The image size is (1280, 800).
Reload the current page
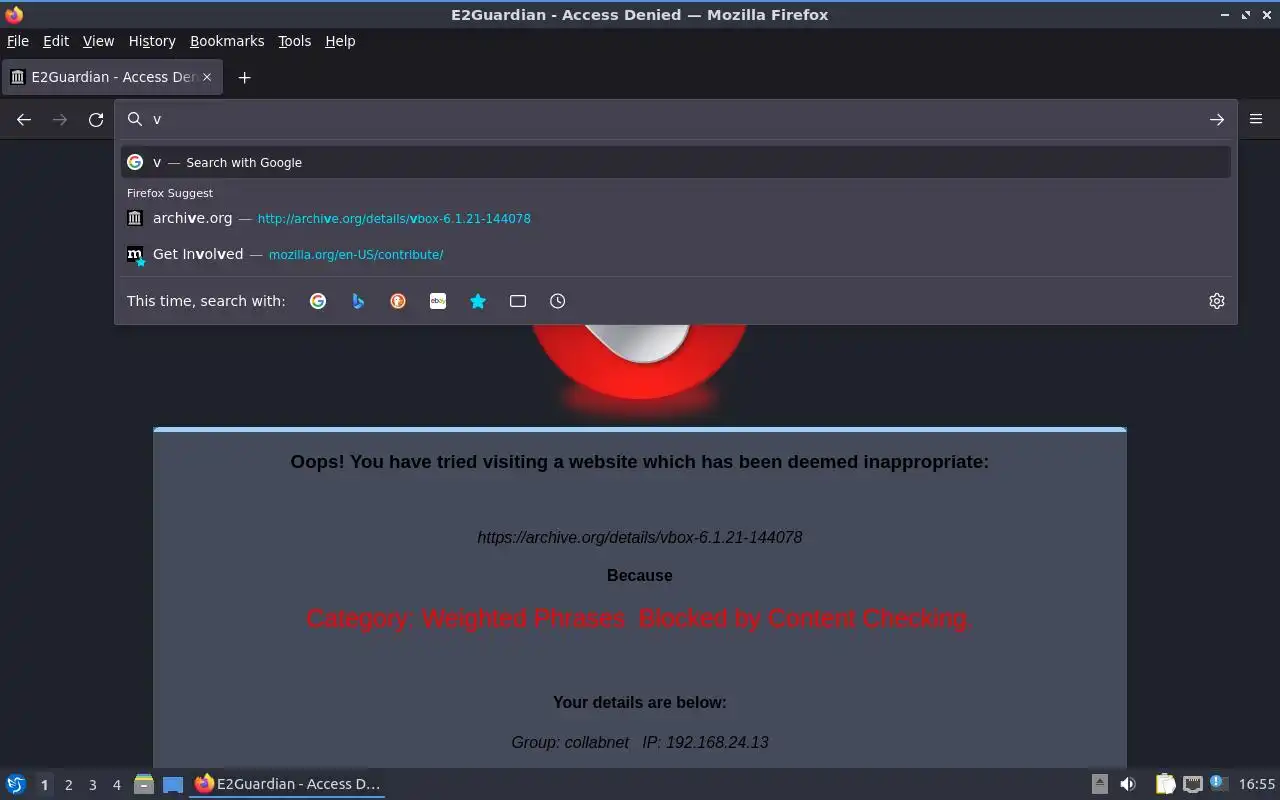coord(96,119)
